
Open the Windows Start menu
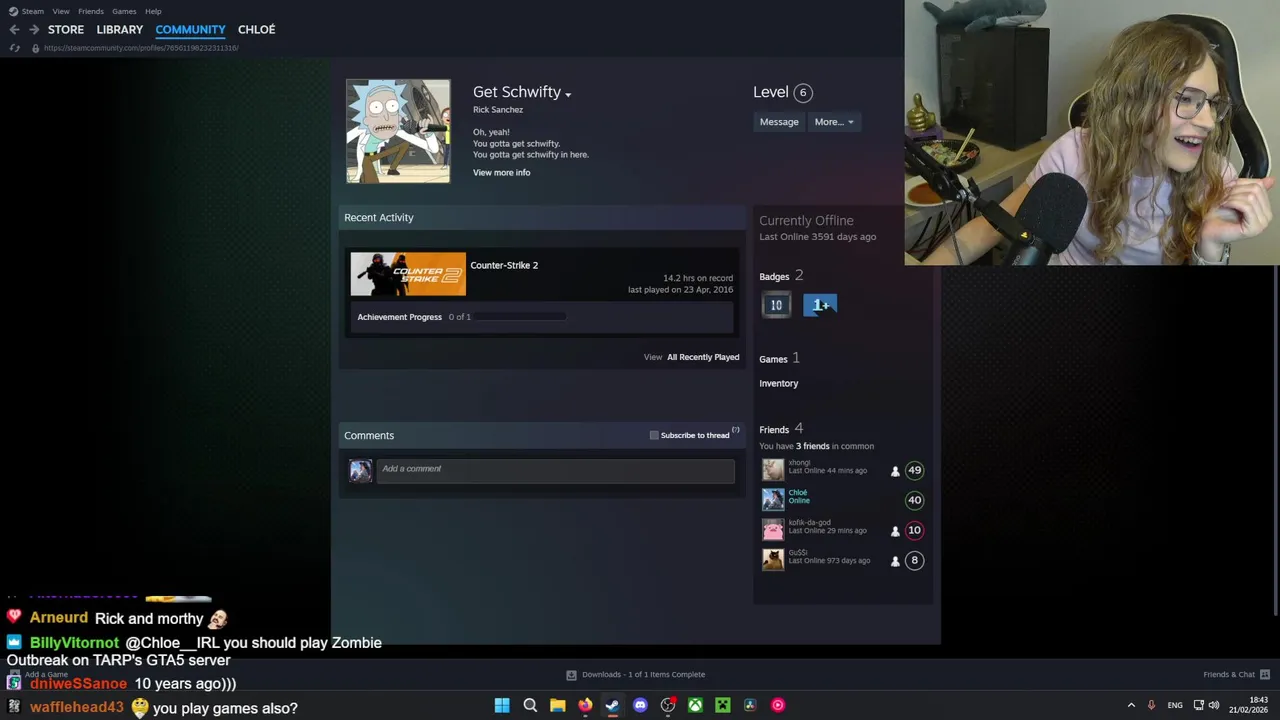tap(502, 705)
